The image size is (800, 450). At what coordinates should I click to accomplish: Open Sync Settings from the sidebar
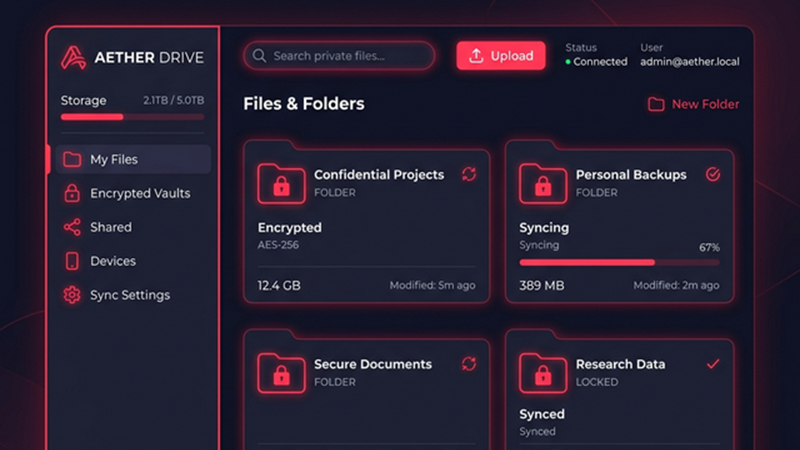point(129,295)
